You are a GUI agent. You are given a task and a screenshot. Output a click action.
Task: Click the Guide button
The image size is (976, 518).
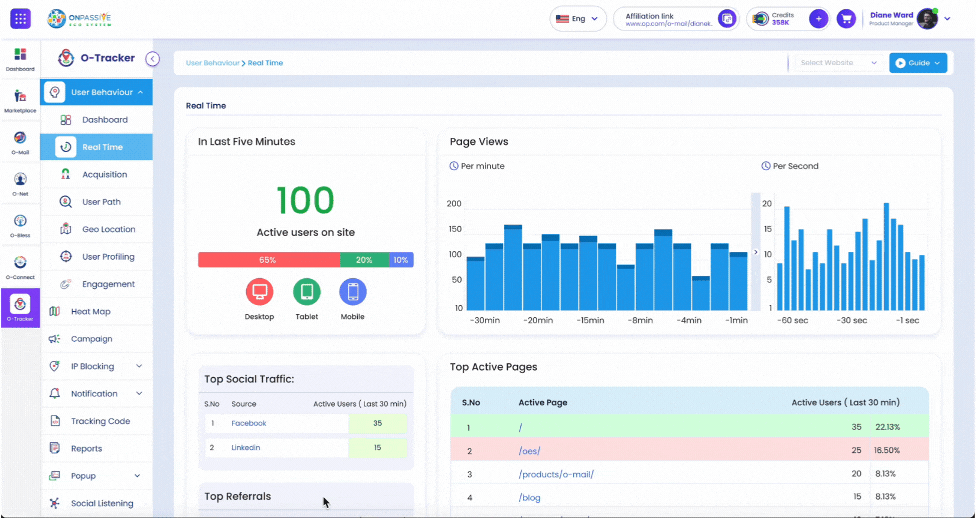918,63
